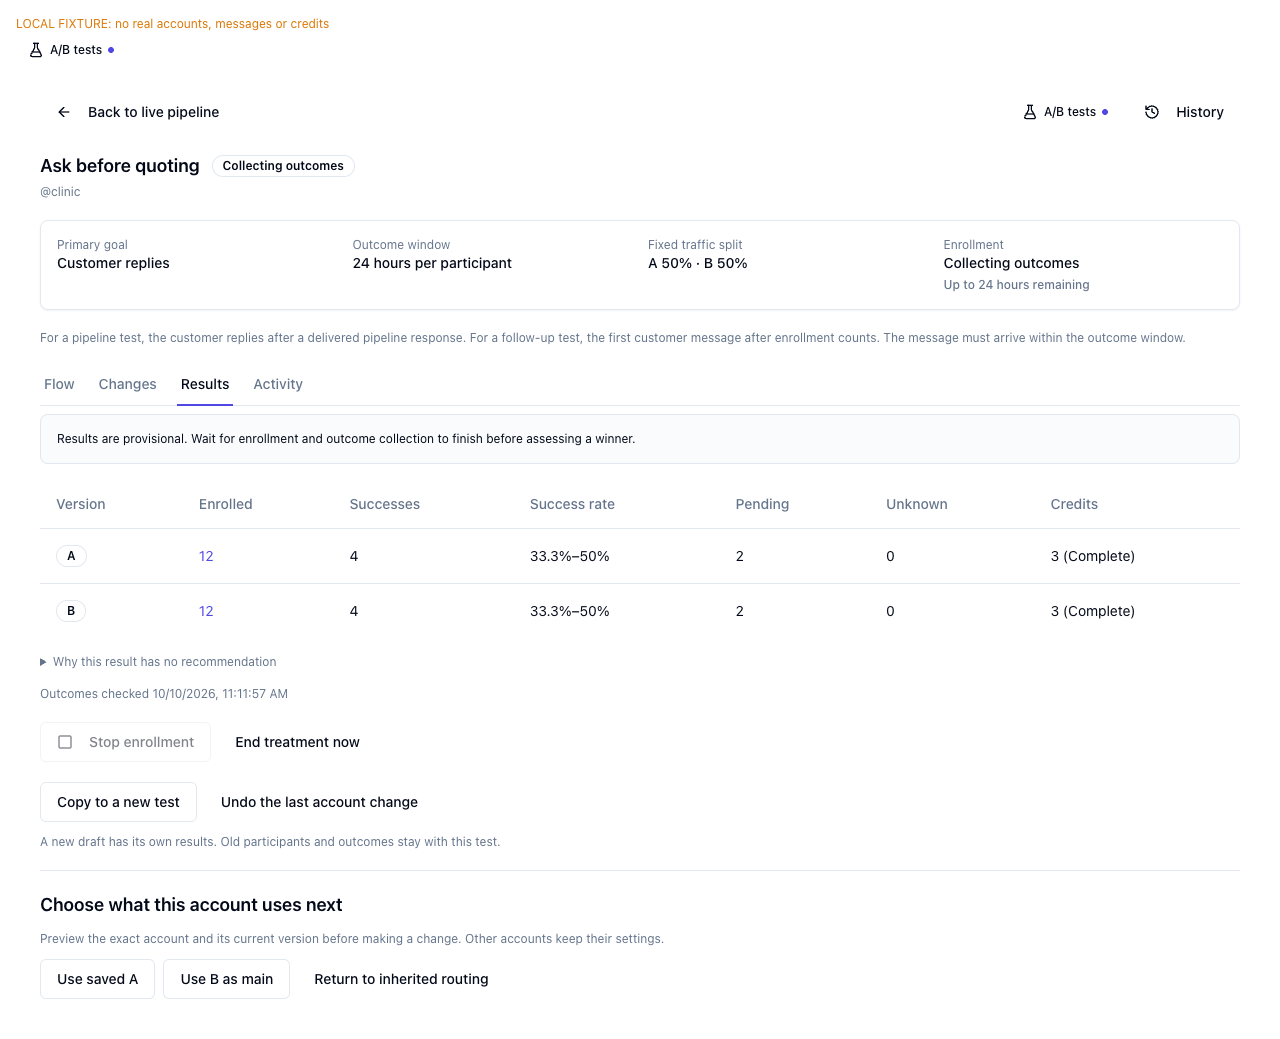
Task: Click the Pending column header
Action: (x=762, y=504)
